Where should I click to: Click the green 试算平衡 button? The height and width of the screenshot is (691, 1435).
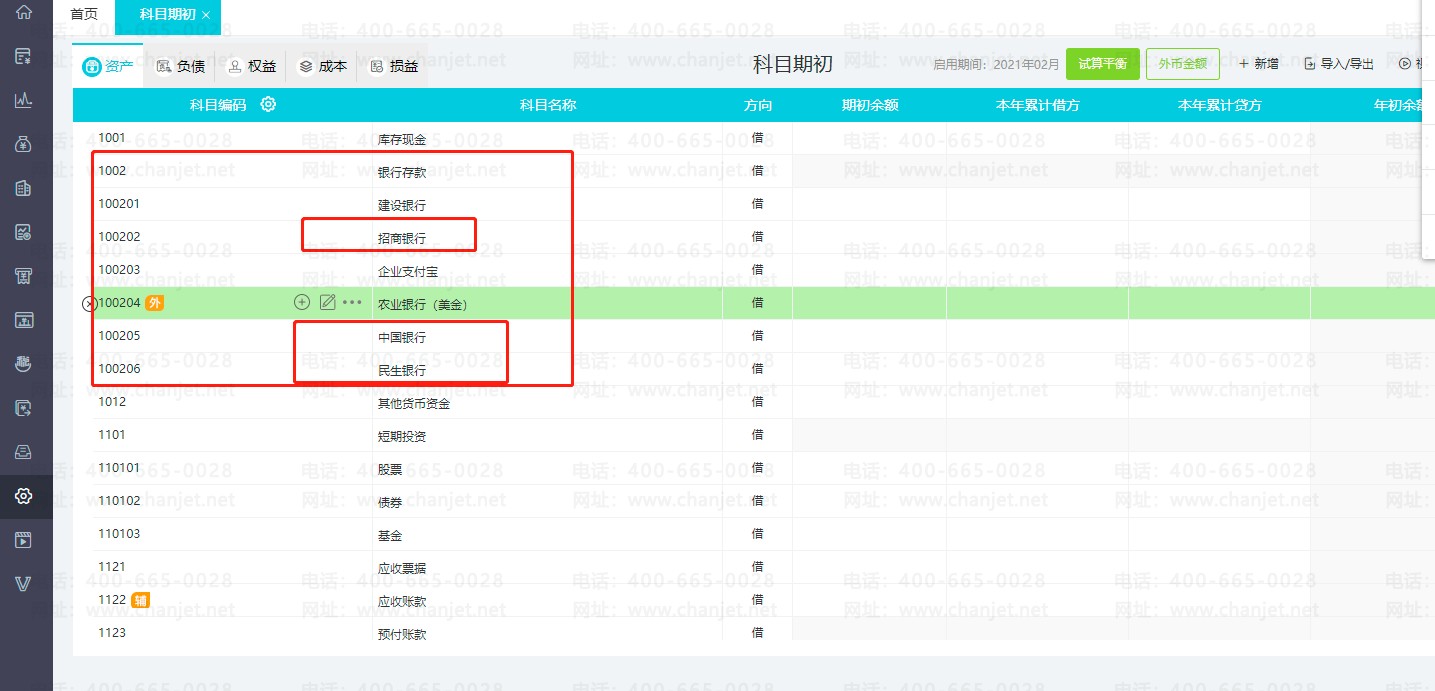1102,64
